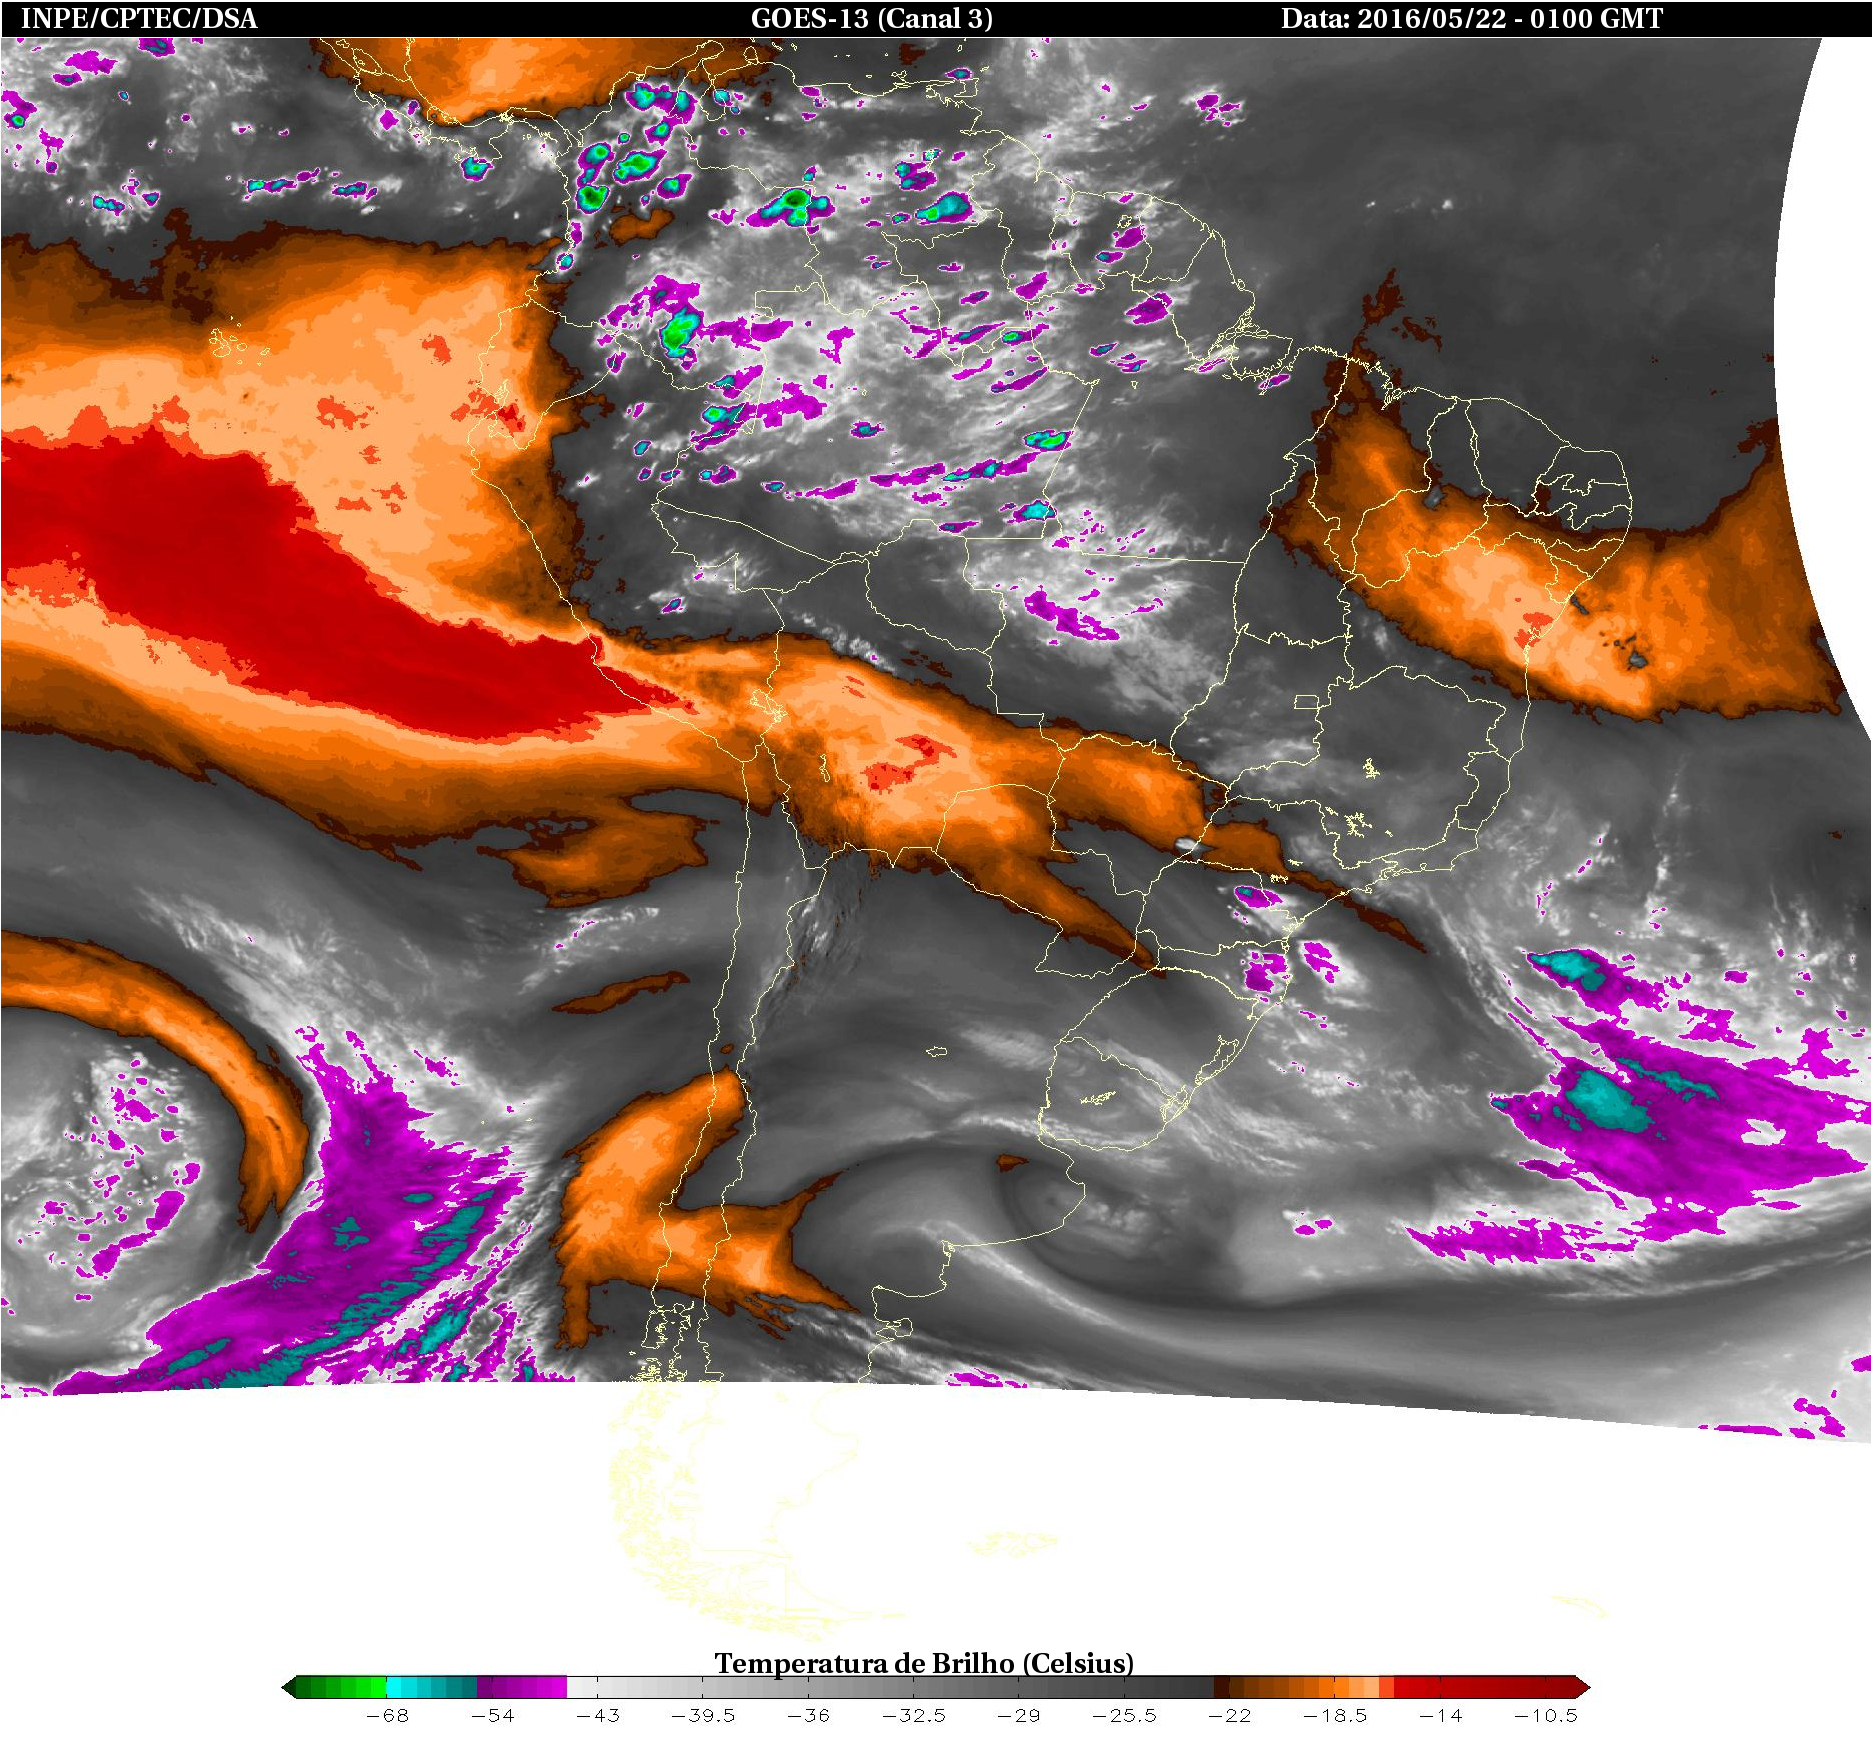The width and height of the screenshot is (1874, 1753).
Task: Click the orange segment of the colorbar
Action: click(x=1304, y=1687)
